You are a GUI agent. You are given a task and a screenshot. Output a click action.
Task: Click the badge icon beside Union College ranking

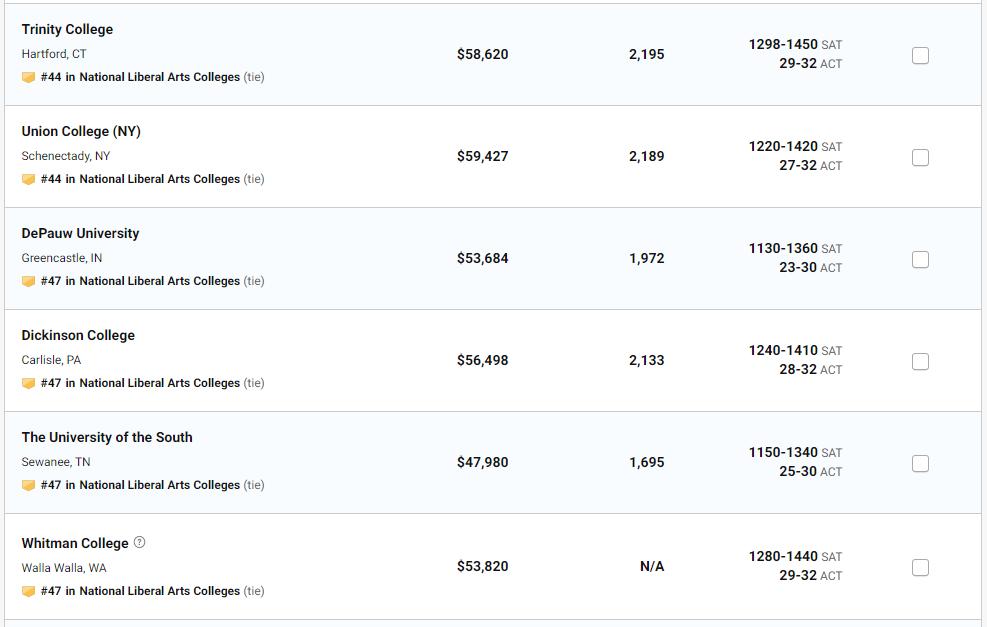28,179
